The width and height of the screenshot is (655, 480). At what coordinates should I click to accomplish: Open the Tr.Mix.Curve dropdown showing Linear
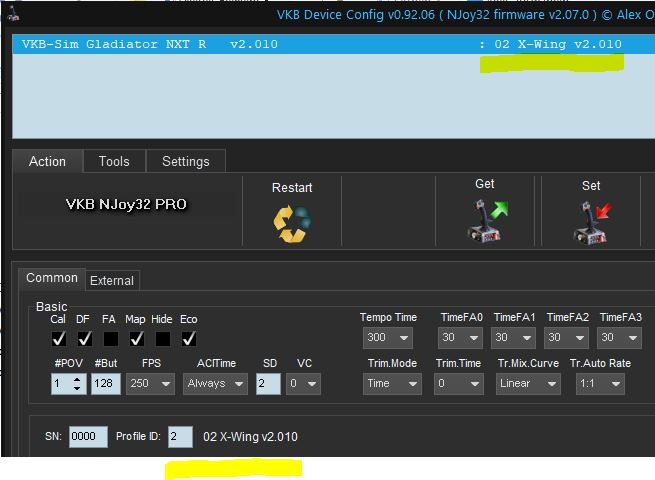[528, 383]
